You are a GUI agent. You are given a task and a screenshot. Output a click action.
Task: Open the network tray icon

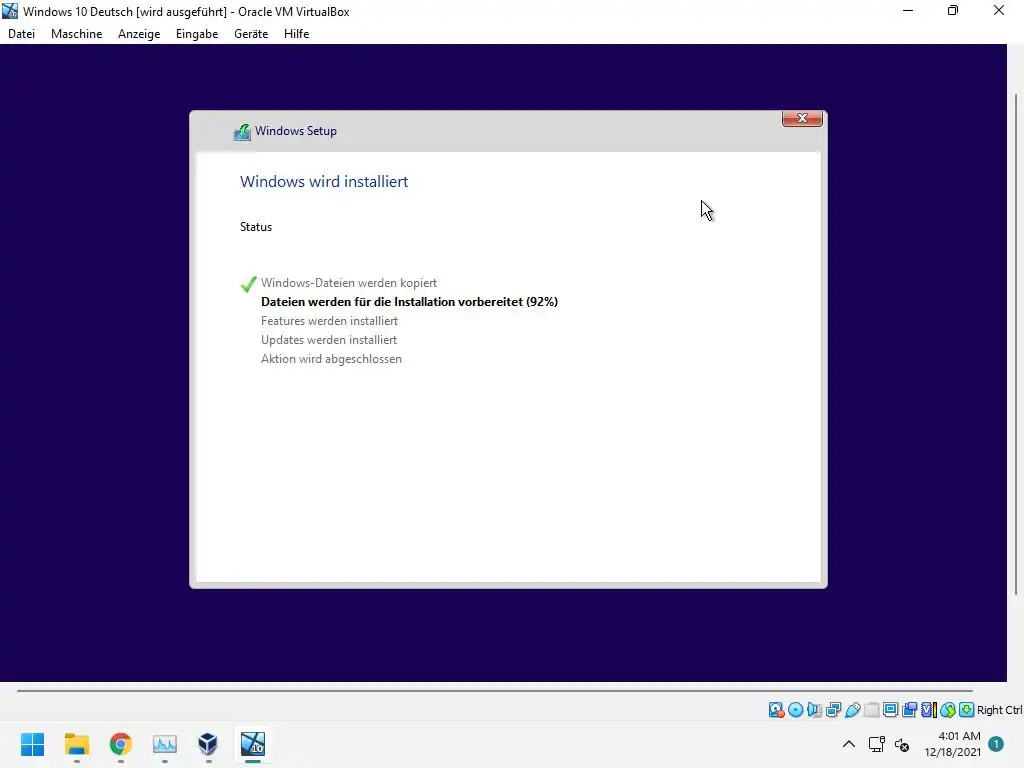877,744
